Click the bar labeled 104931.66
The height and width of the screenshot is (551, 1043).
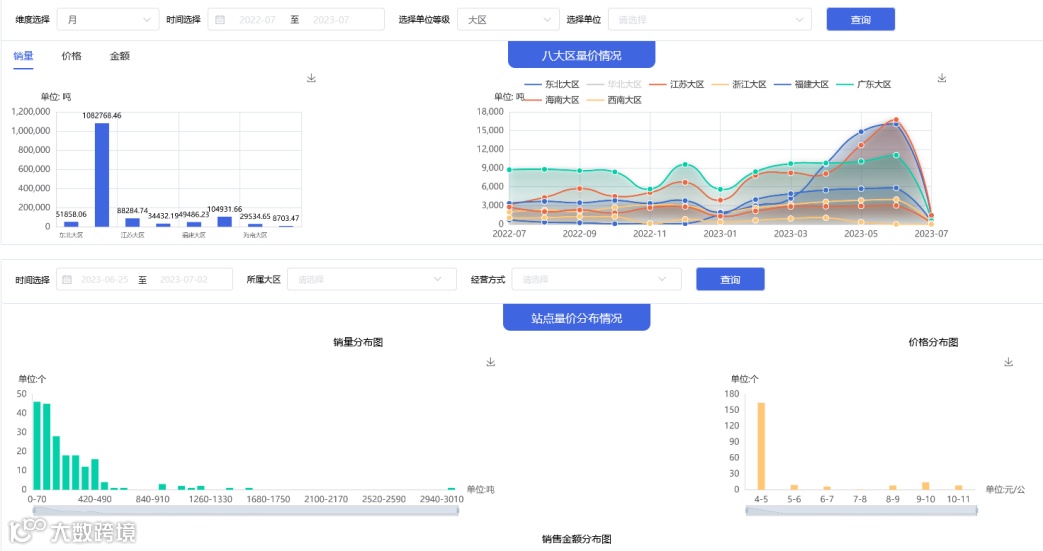225,222
